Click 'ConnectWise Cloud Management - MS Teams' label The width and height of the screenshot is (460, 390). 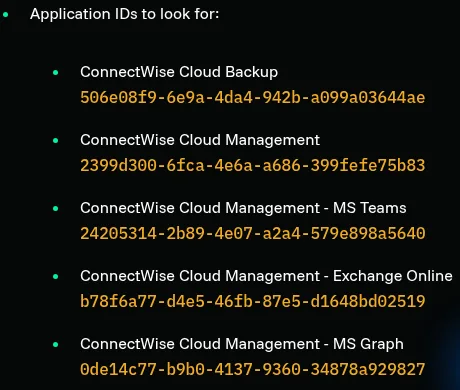[243, 208]
